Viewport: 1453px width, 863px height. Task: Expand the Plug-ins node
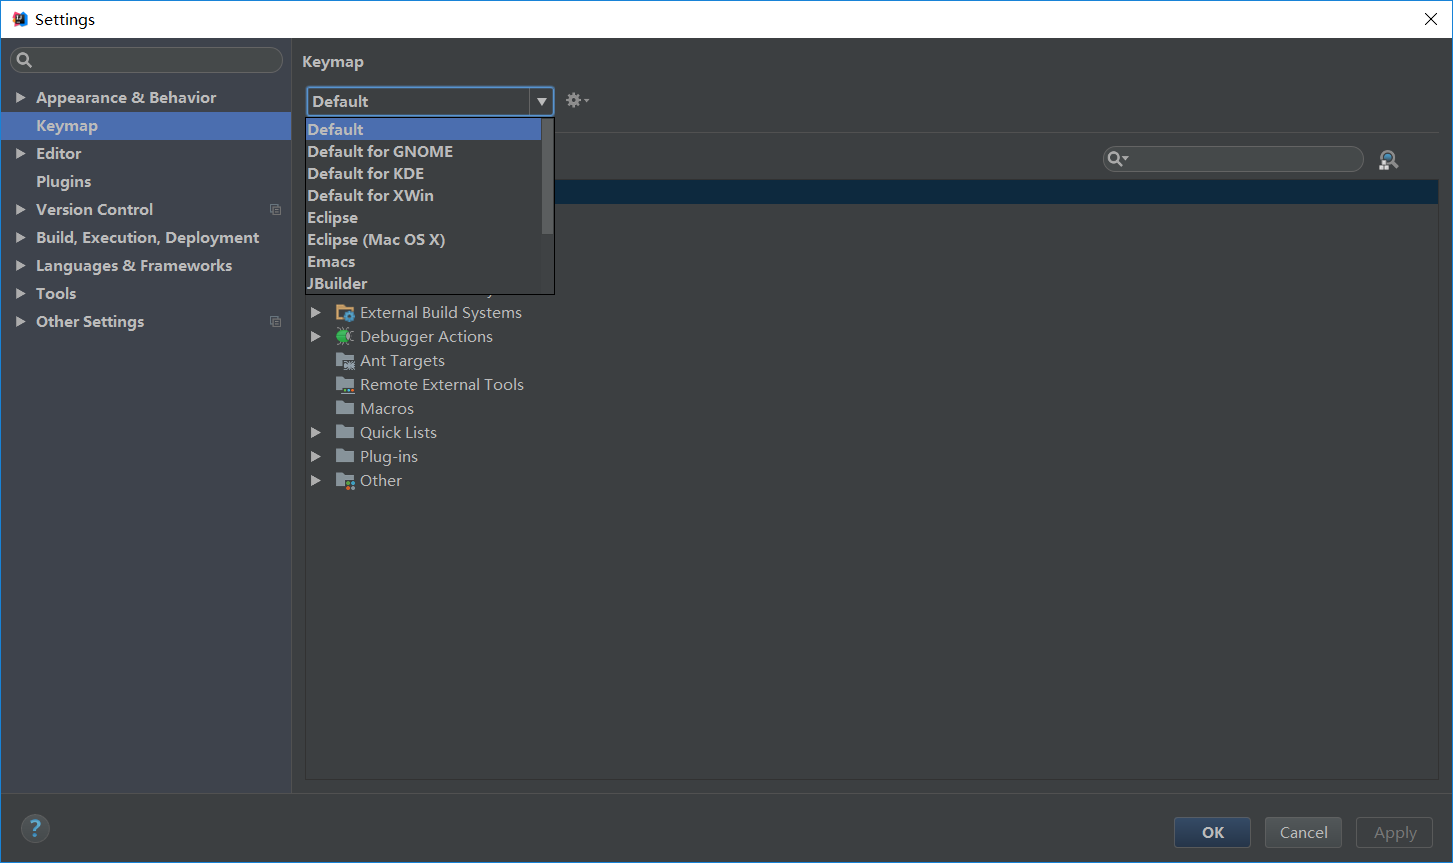[x=316, y=457]
